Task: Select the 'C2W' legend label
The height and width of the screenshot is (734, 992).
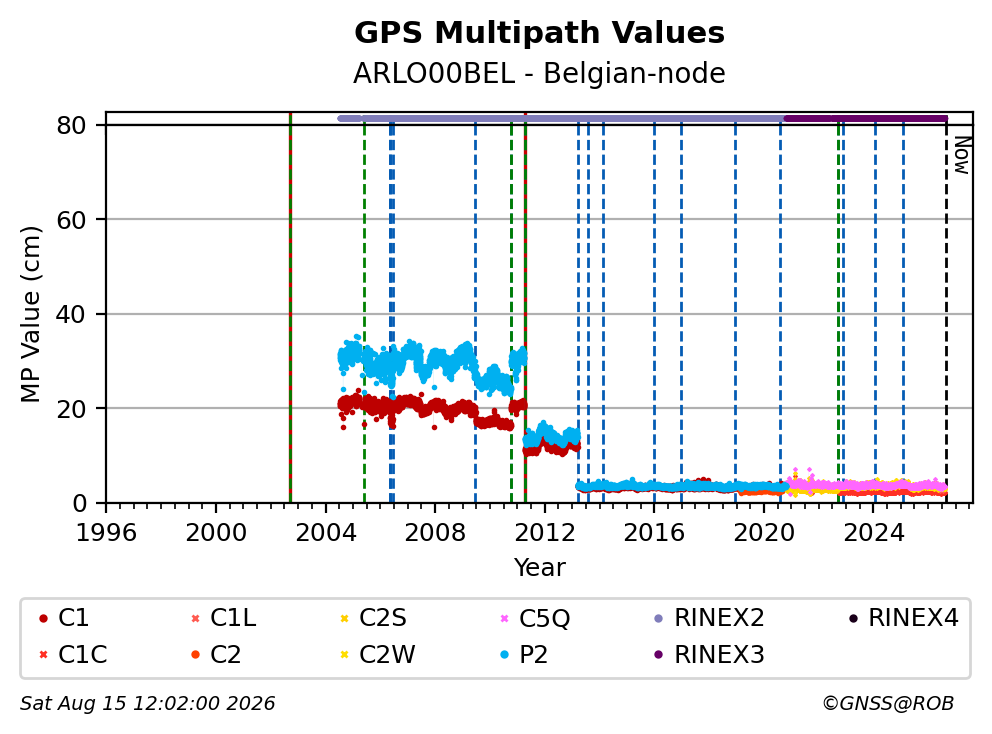Action: (x=387, y=655)
